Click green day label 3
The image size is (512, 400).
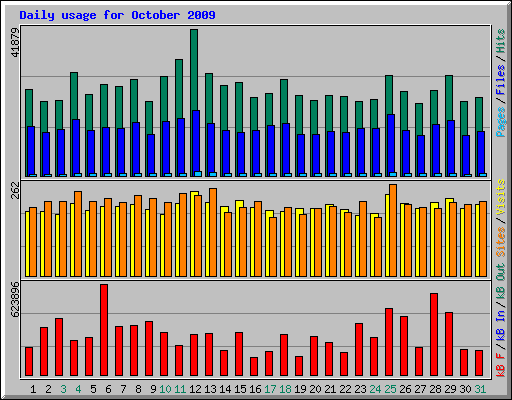point(63,389)
